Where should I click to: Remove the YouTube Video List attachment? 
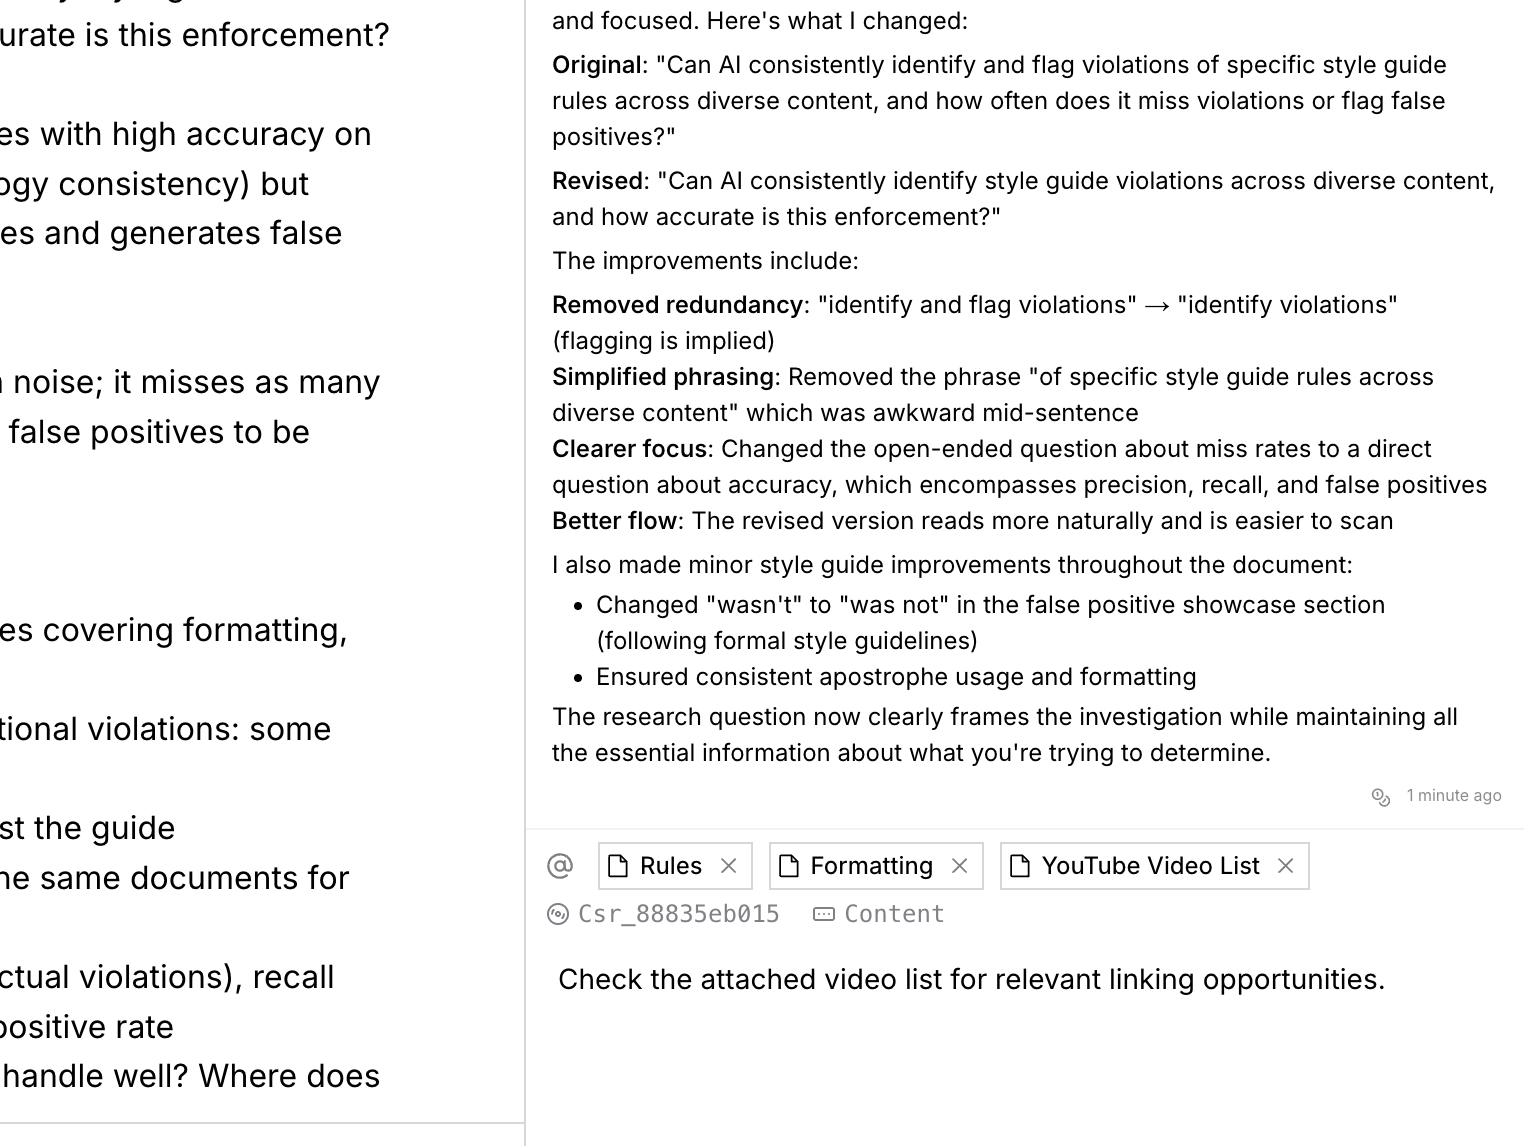1286,866
